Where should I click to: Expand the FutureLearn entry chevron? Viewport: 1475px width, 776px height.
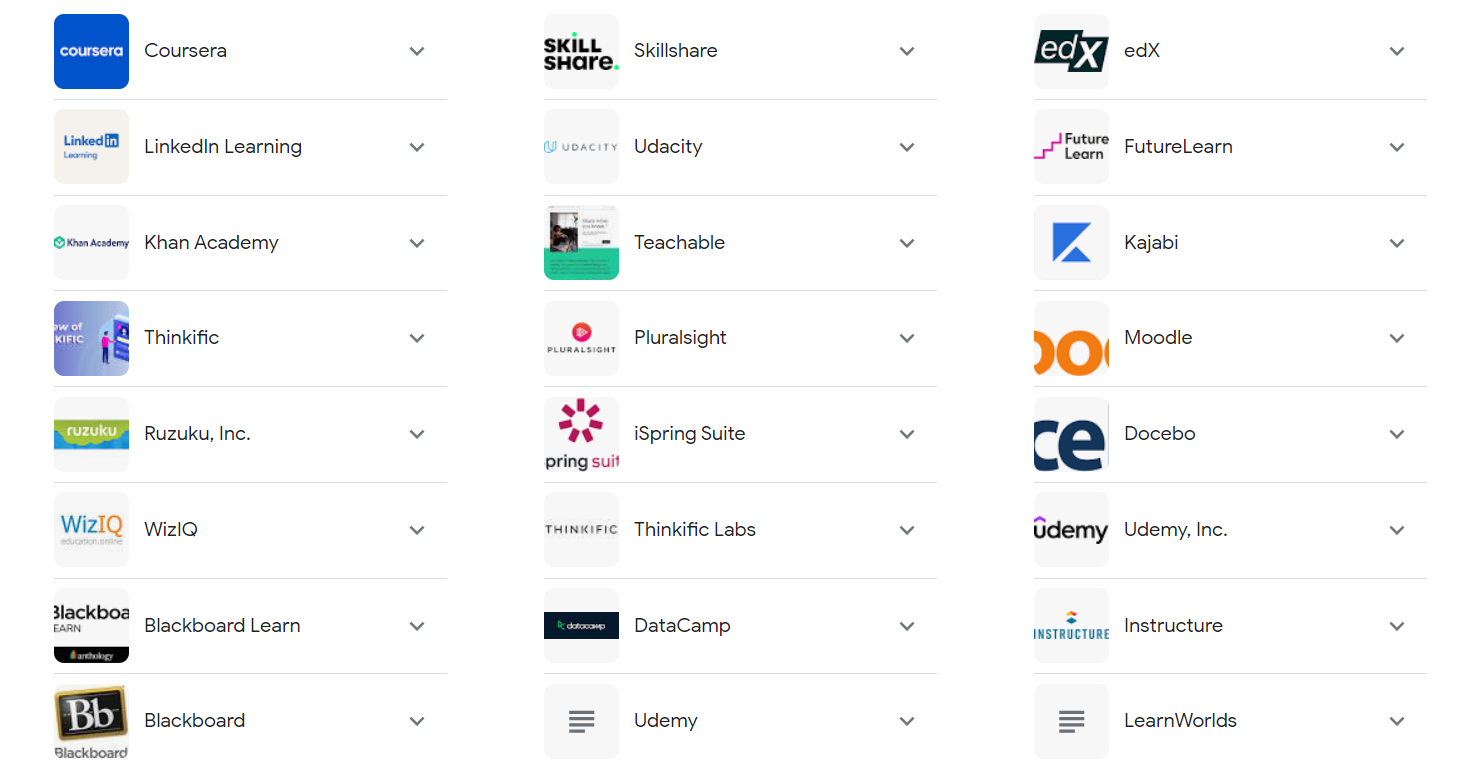1397,147
